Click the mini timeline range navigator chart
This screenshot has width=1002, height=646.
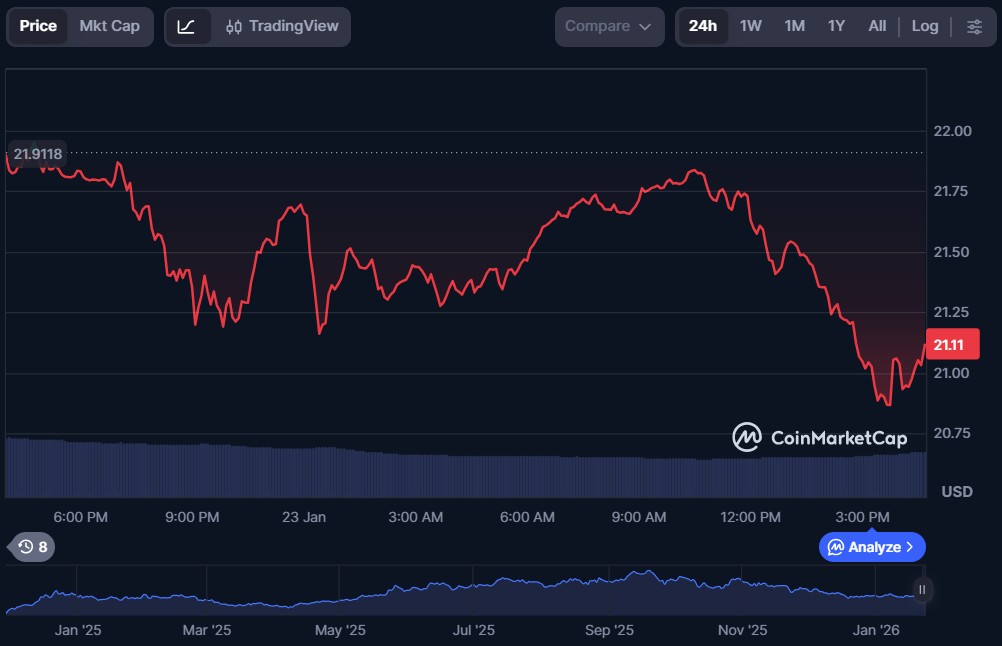(x=460, y=590)
